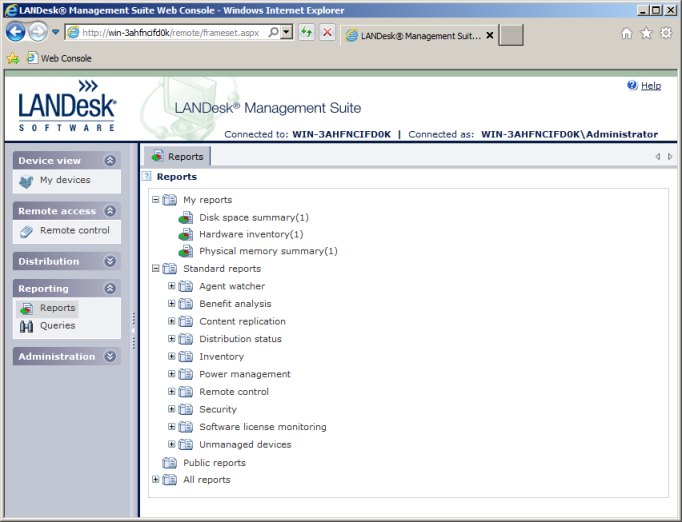Collapse the Remote access panel
The height and width of the screenshot is (522, 682).
(110, 211)
